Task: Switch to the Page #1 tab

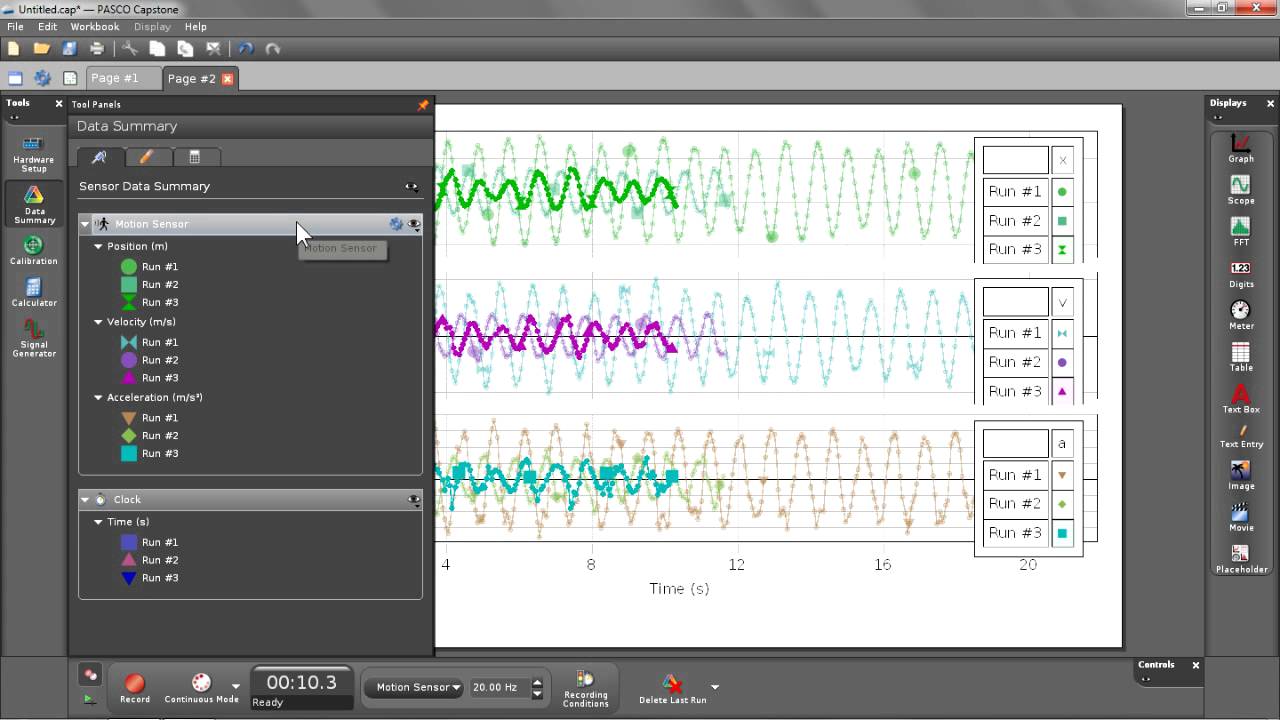Action: [121, 78]
